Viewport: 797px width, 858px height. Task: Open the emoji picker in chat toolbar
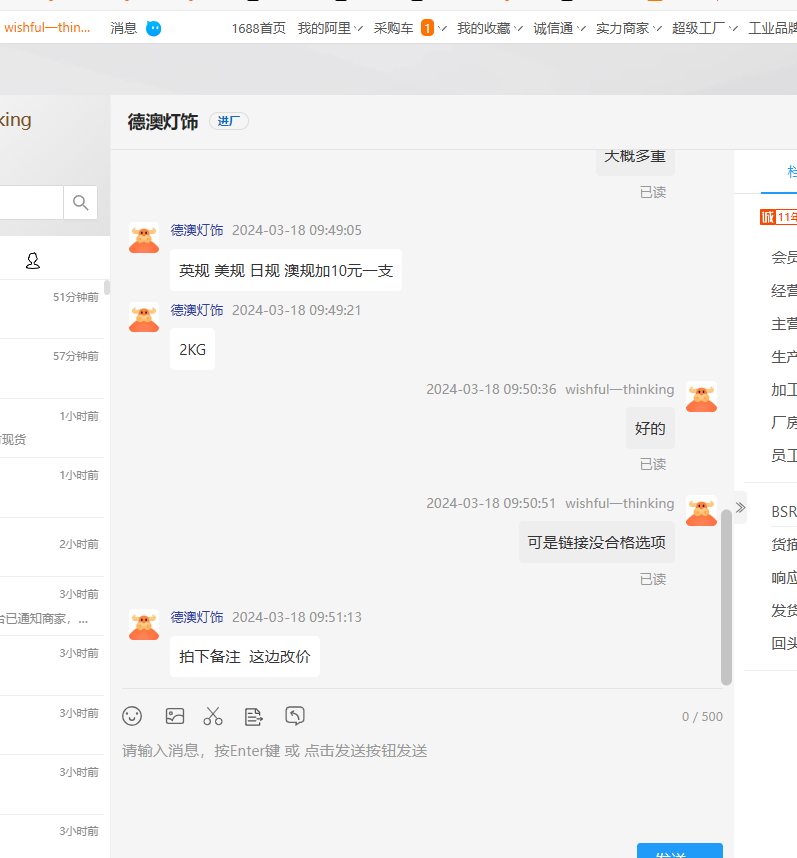[132, 716]
